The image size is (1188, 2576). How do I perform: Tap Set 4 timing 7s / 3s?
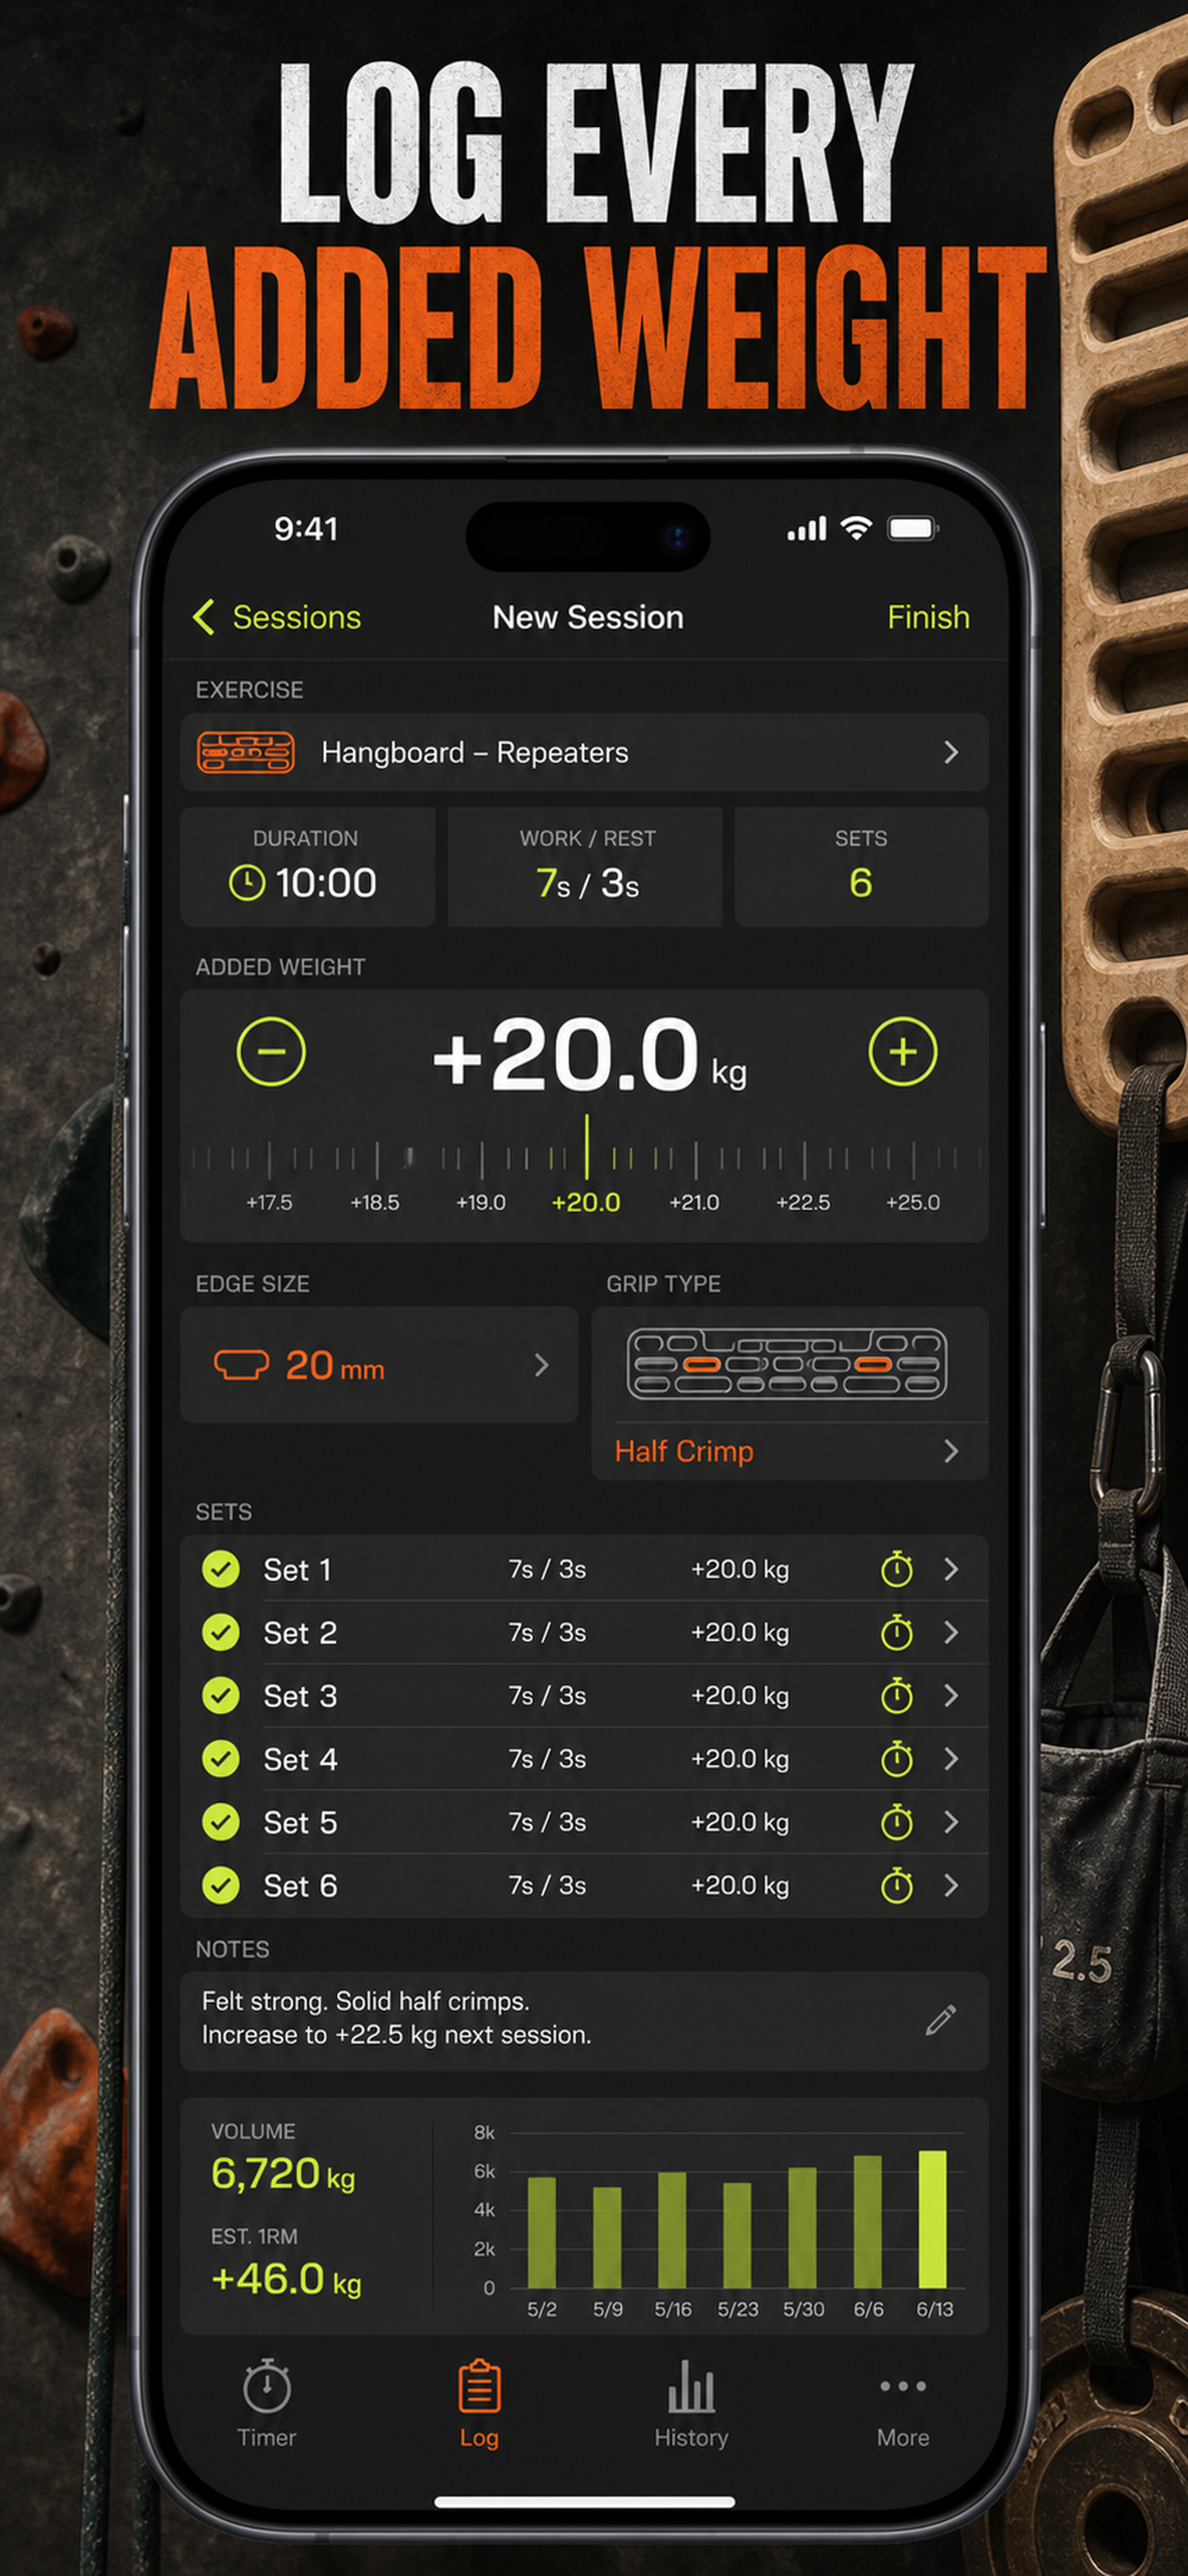coord(547,1758)
